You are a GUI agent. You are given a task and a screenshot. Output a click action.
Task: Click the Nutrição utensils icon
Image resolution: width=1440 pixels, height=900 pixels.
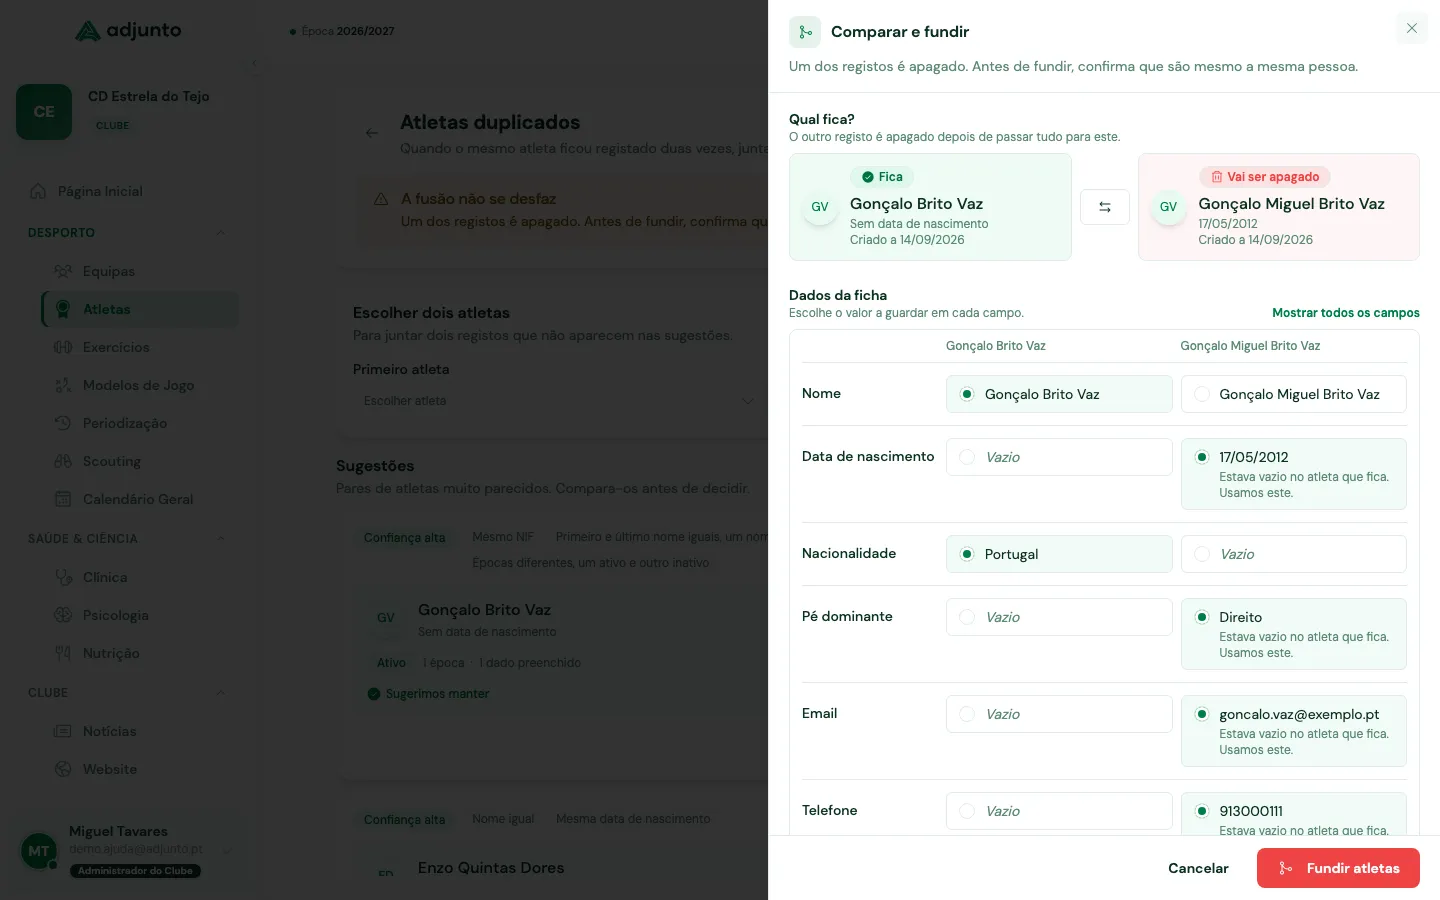63,653
